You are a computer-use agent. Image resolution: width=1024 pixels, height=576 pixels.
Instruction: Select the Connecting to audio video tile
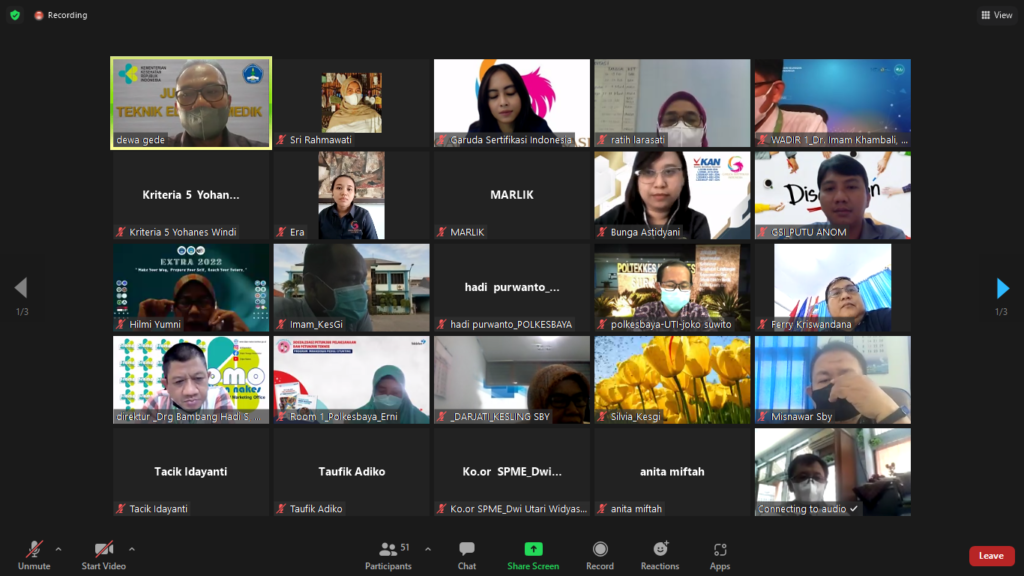tap(833, 472)
